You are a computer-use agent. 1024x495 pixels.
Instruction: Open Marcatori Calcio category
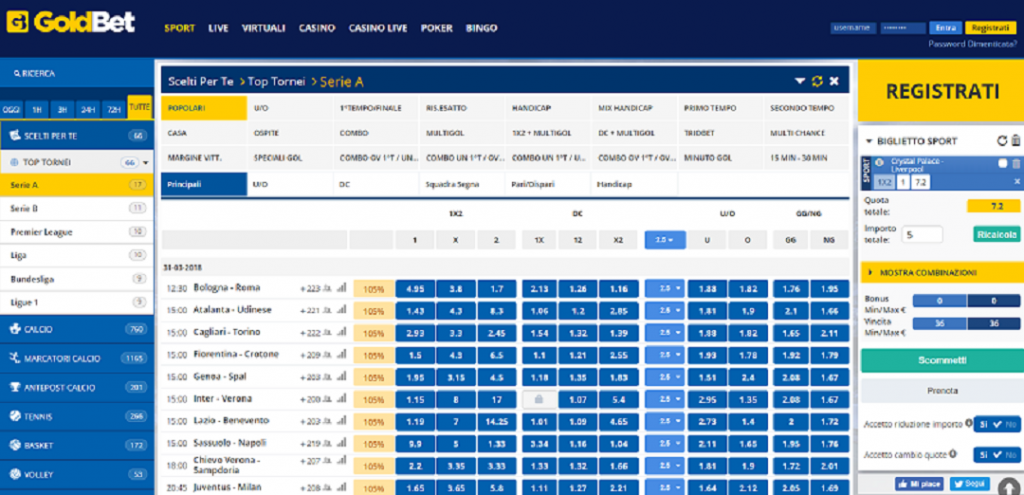pos(76,359)
